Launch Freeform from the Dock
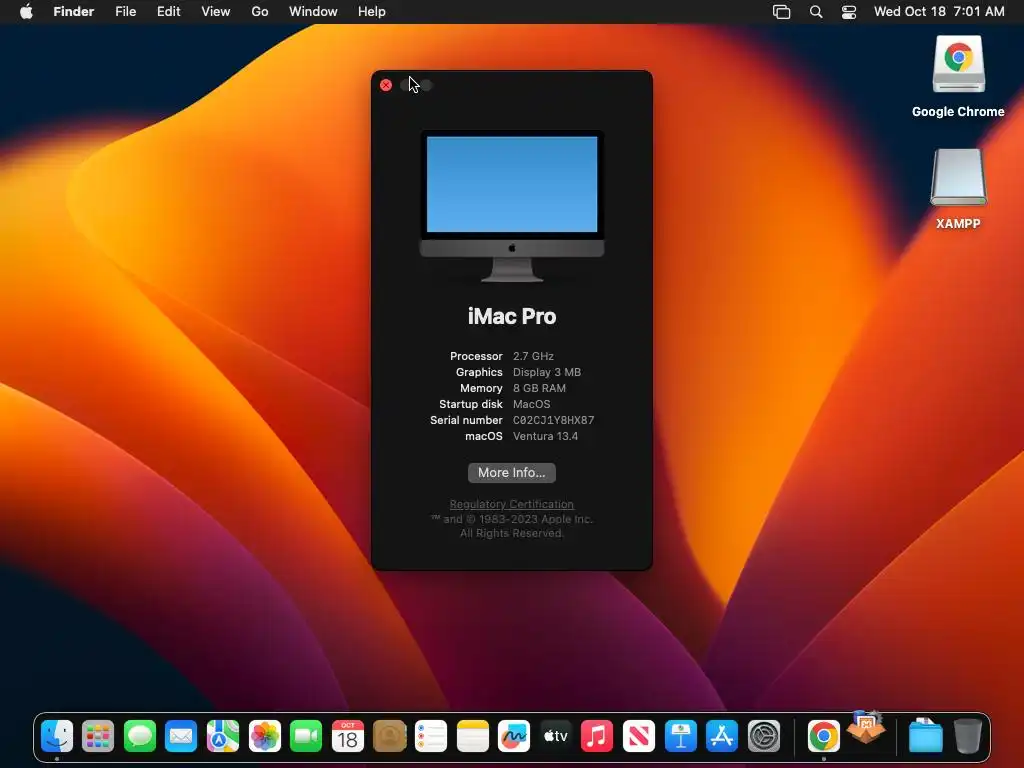Screen dimensions: 1024x768 [x=514, y=736]
